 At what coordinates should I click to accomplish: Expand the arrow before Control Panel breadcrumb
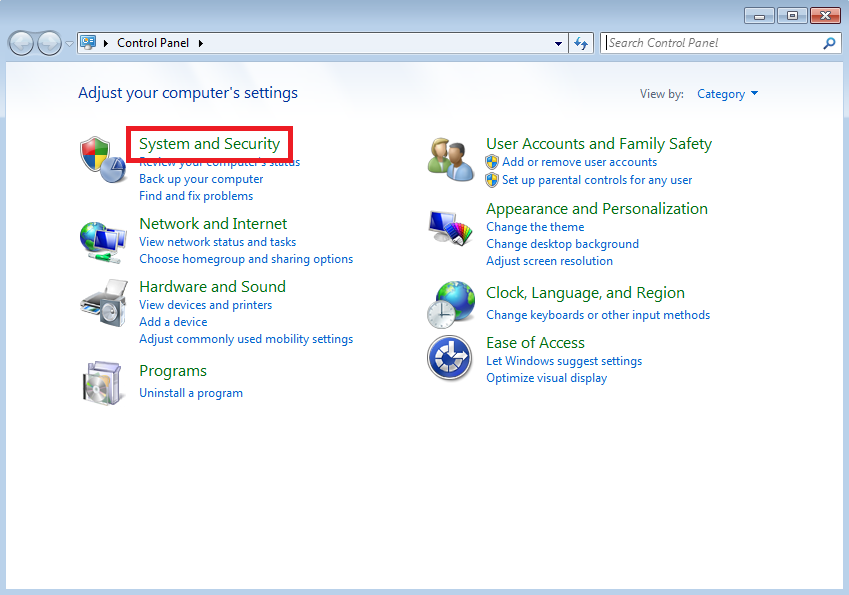(106, 43)
